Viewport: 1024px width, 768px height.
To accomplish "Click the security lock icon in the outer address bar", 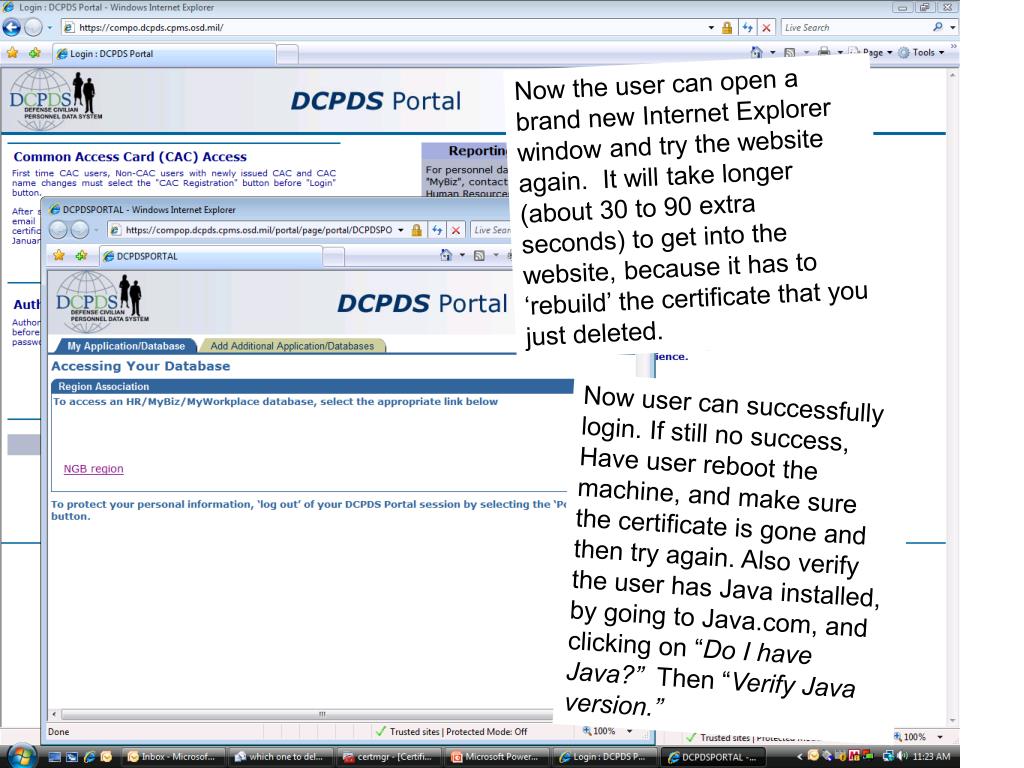I will (741, 28).
